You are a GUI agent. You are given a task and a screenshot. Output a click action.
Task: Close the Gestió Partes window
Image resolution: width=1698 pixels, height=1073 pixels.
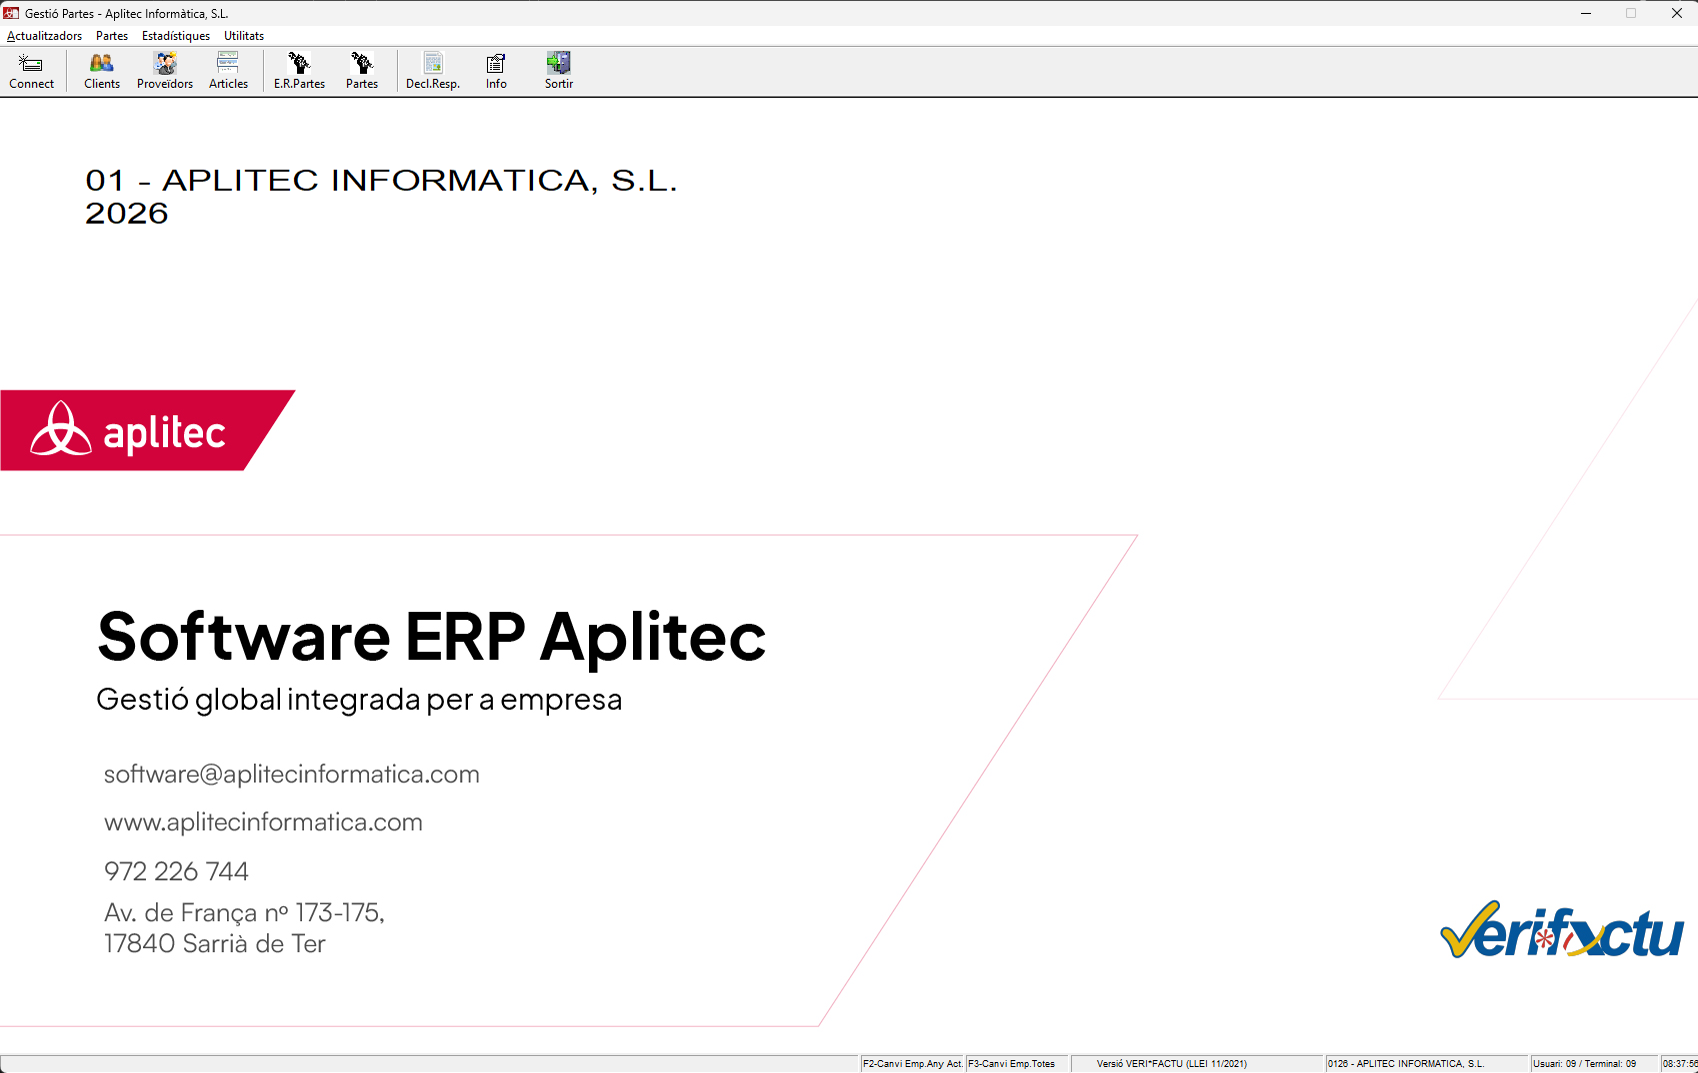click(x=1676, y=13)
